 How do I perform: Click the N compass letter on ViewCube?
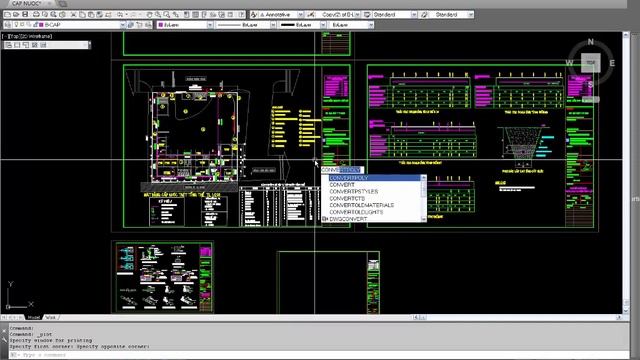590,42
